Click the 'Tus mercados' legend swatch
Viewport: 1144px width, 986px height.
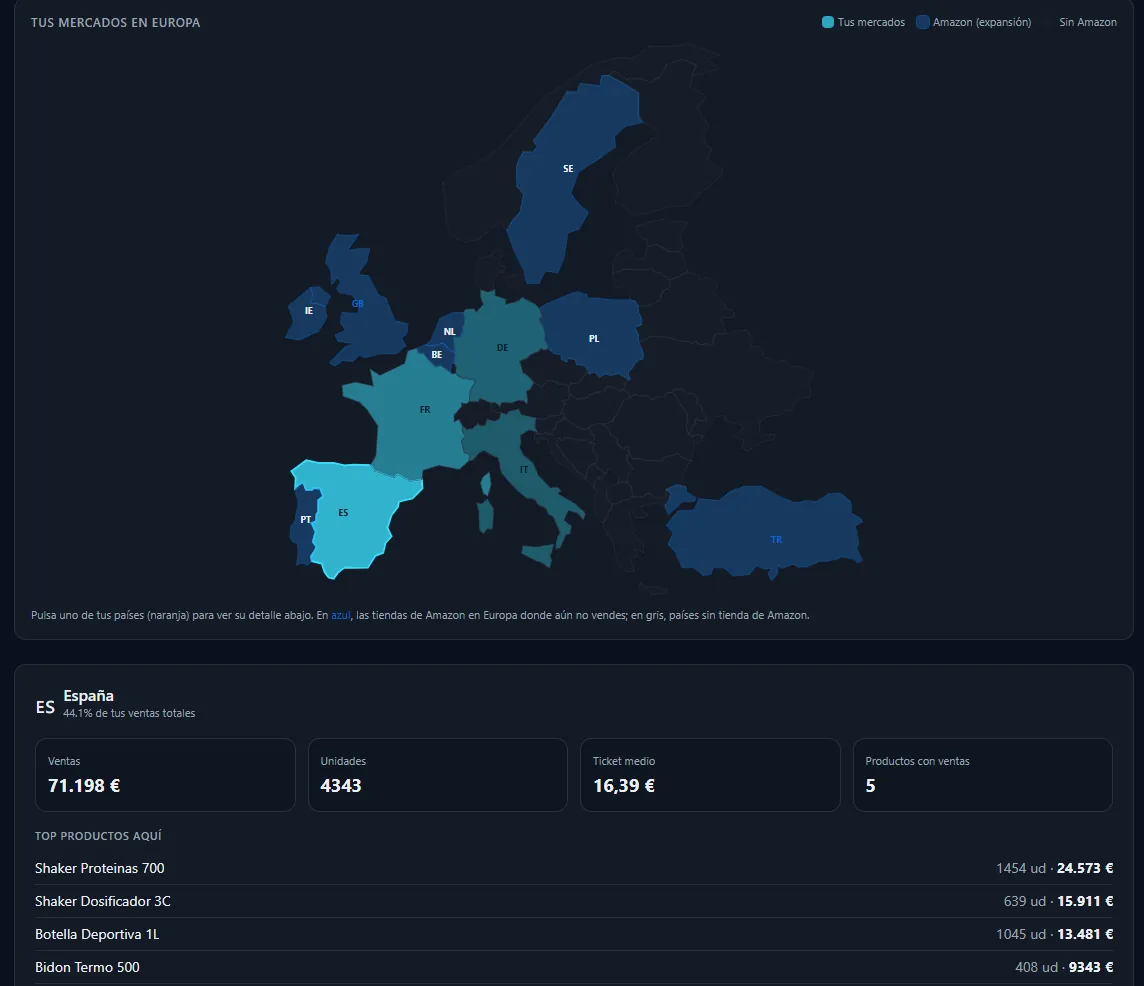pyautogui.click(x=828, y=22)
